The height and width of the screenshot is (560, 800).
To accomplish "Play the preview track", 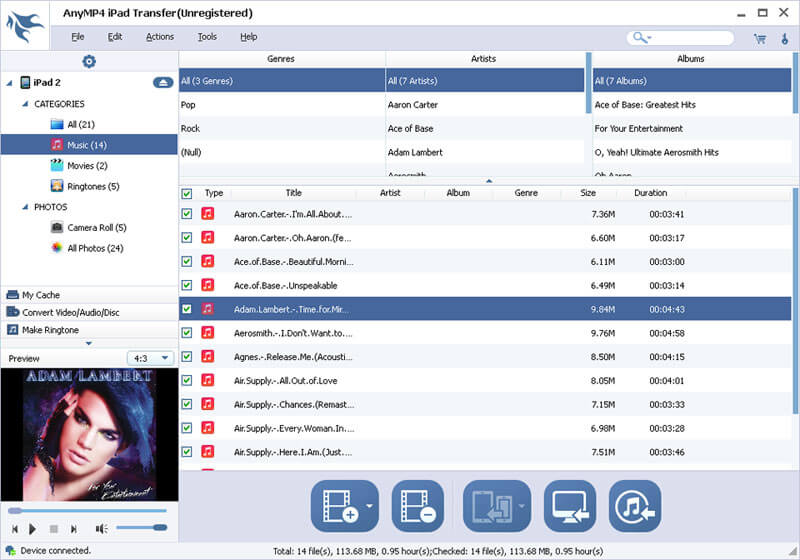I will pyautogui.click(x=32, y=529).
